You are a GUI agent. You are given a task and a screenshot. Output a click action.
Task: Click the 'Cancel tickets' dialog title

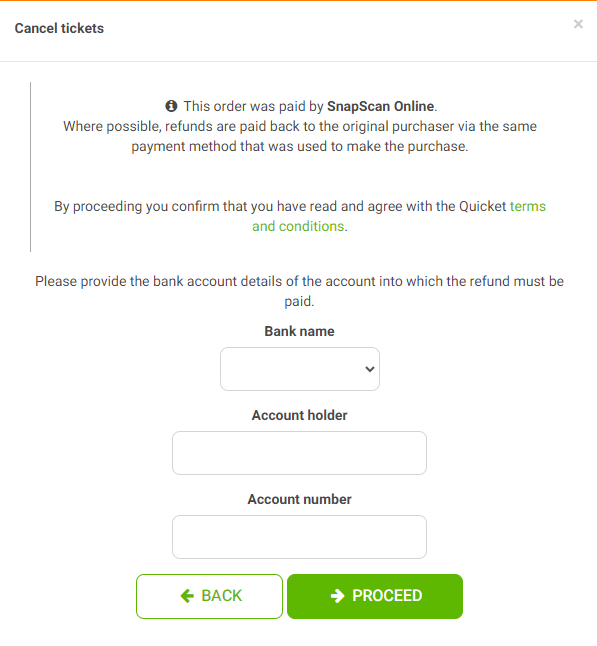[59, 28]
